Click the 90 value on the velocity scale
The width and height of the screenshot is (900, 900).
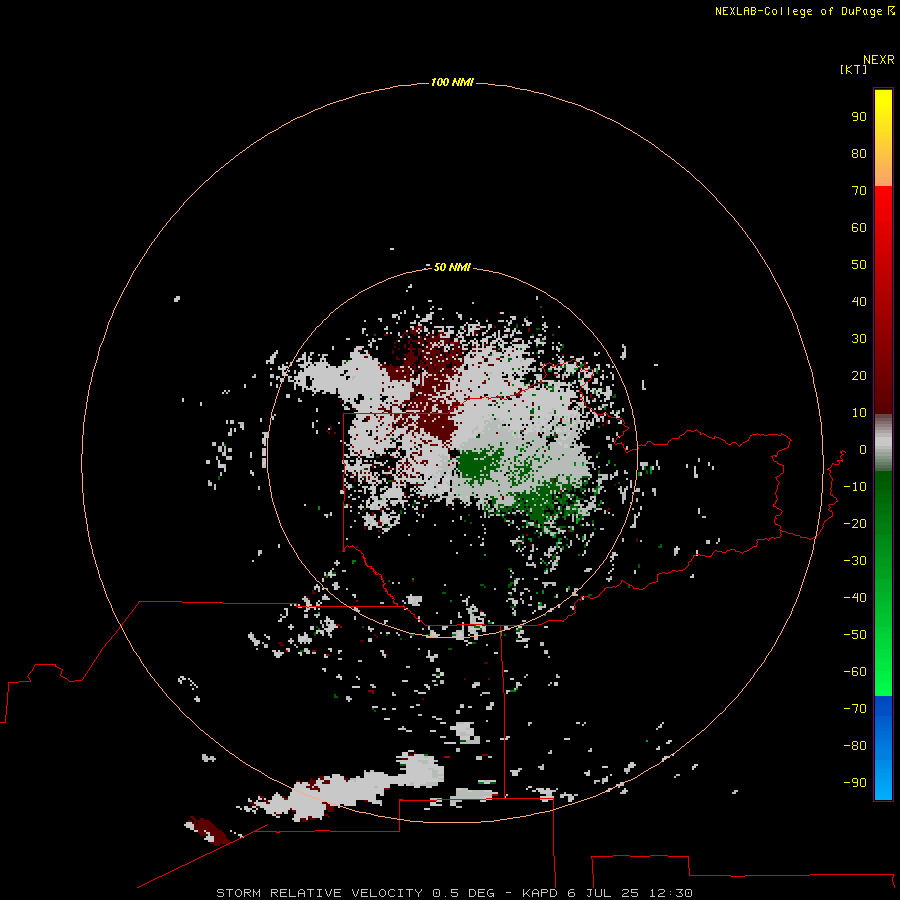[859, 117]
